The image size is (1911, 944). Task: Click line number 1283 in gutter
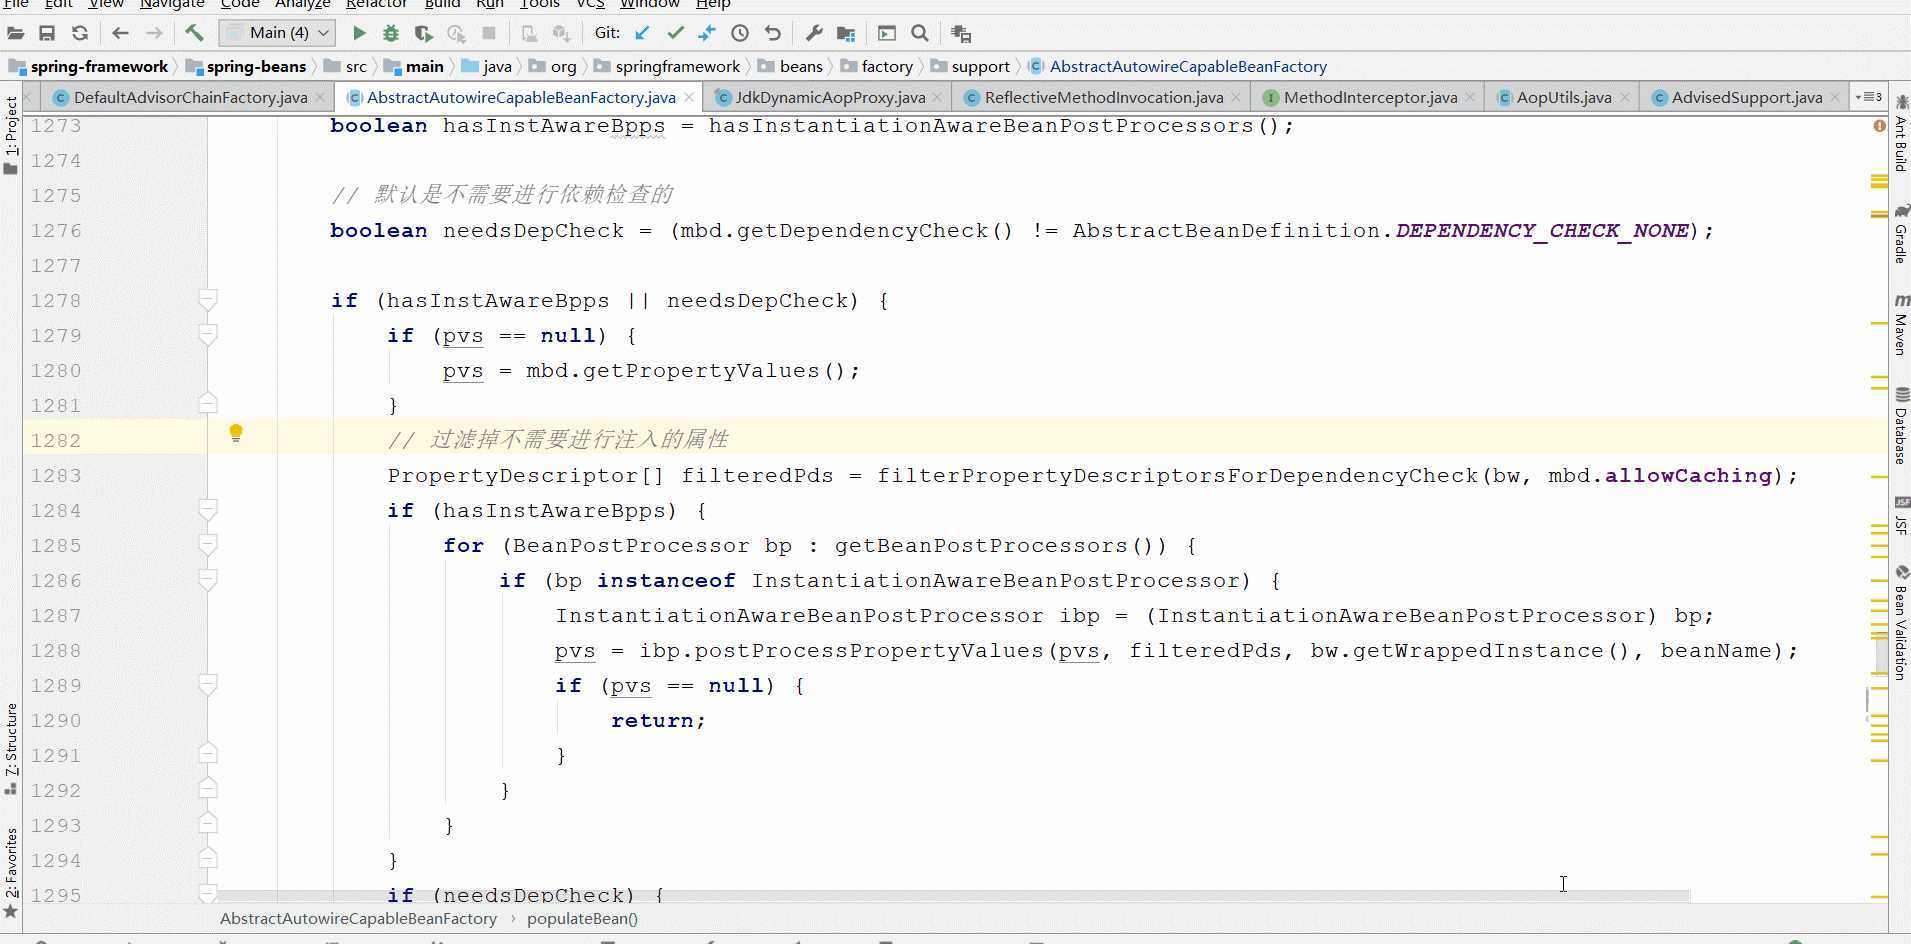56,475
